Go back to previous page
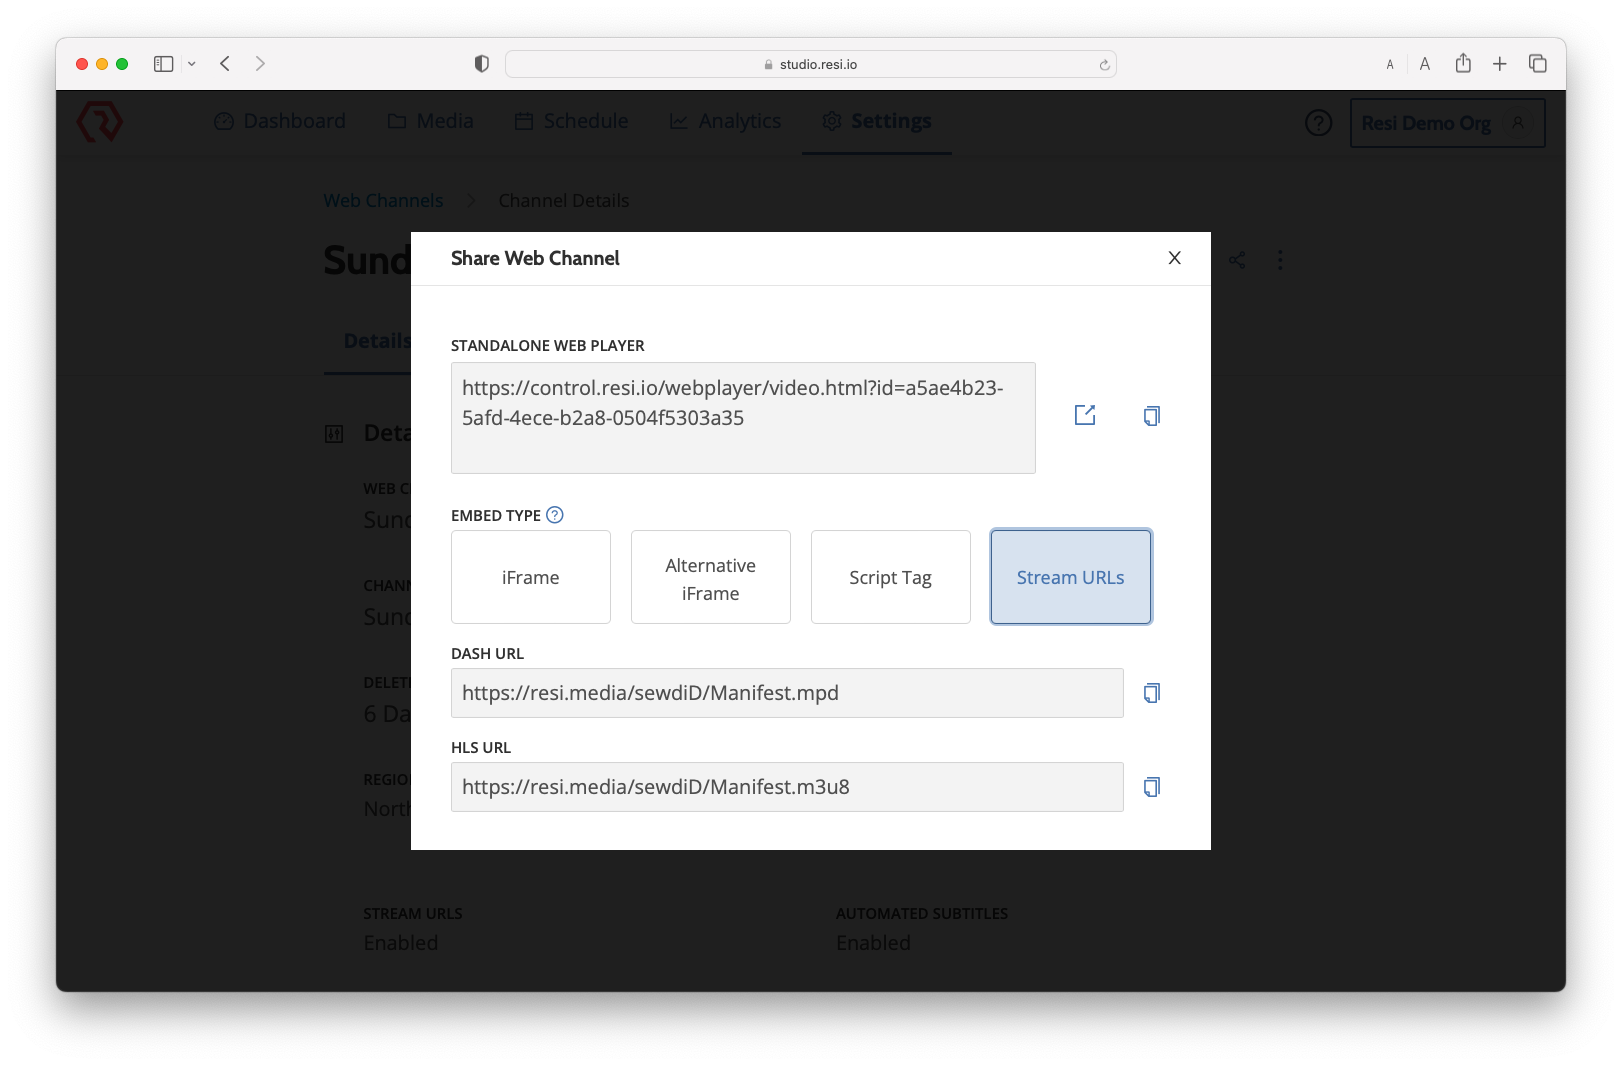 (x=225, y=64)
